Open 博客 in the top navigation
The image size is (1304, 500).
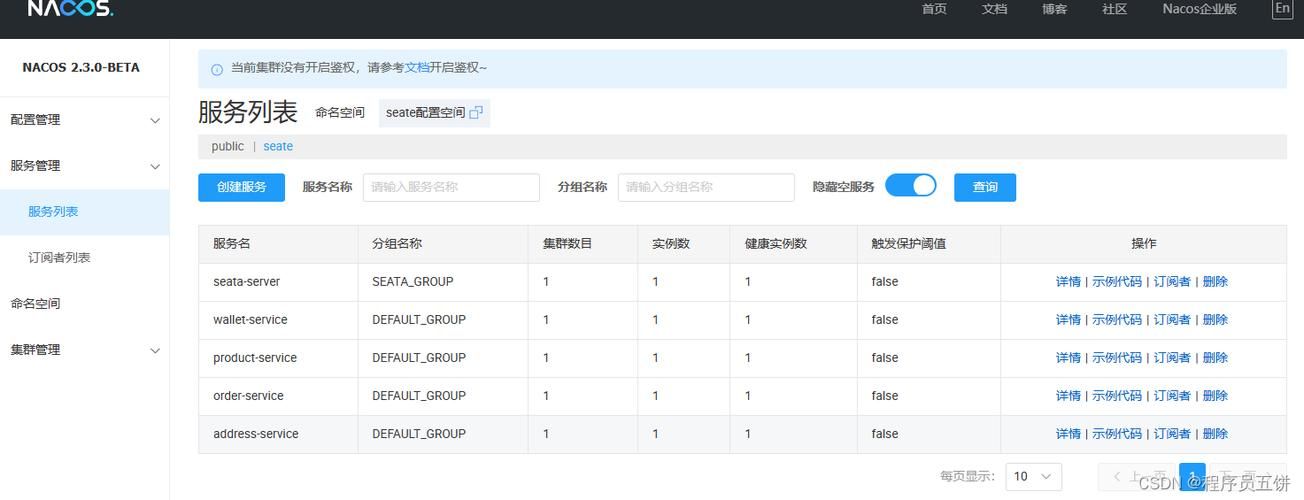[x=1054, y=9]
